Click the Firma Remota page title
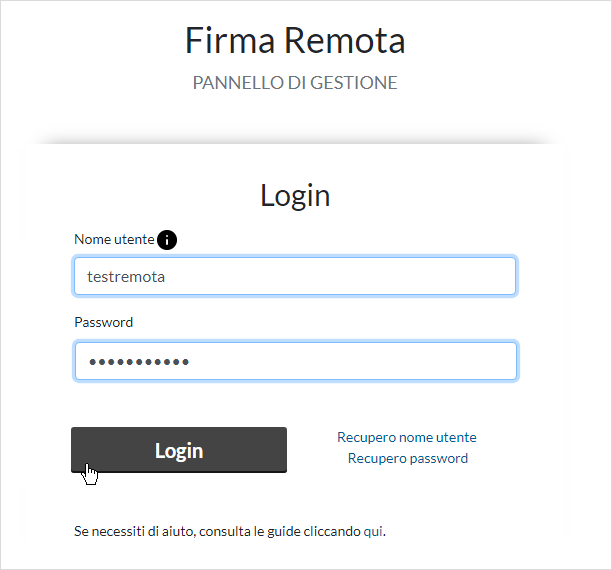The height and width of the screenshot is (570, 612). click(x=295, y=40)
